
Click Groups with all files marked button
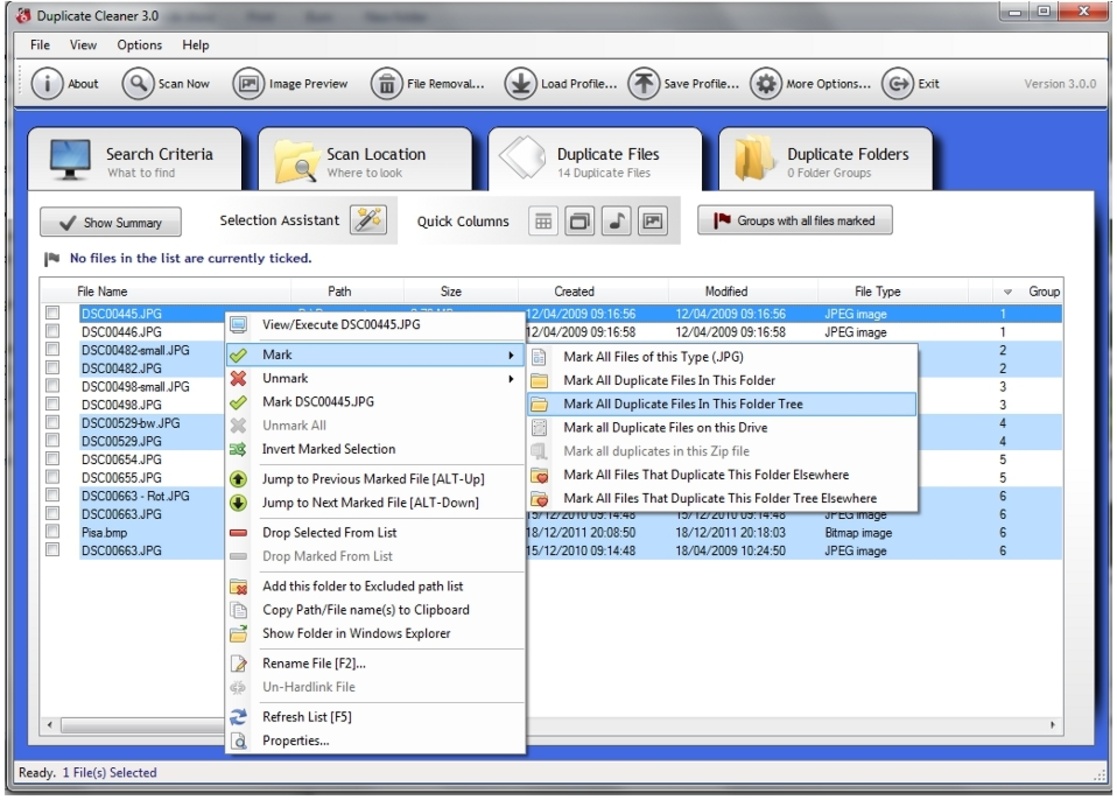click(795, 221)
